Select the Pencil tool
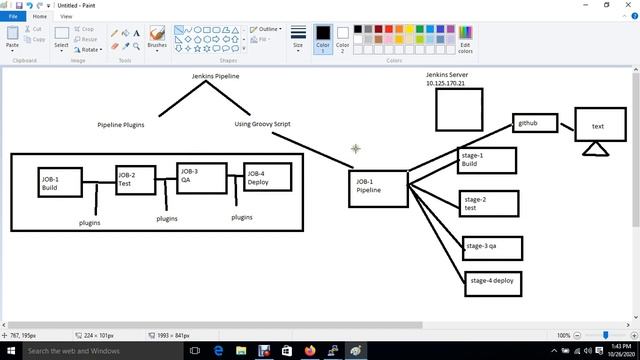The width and height of the screenshot is (640, 360). 115,33
